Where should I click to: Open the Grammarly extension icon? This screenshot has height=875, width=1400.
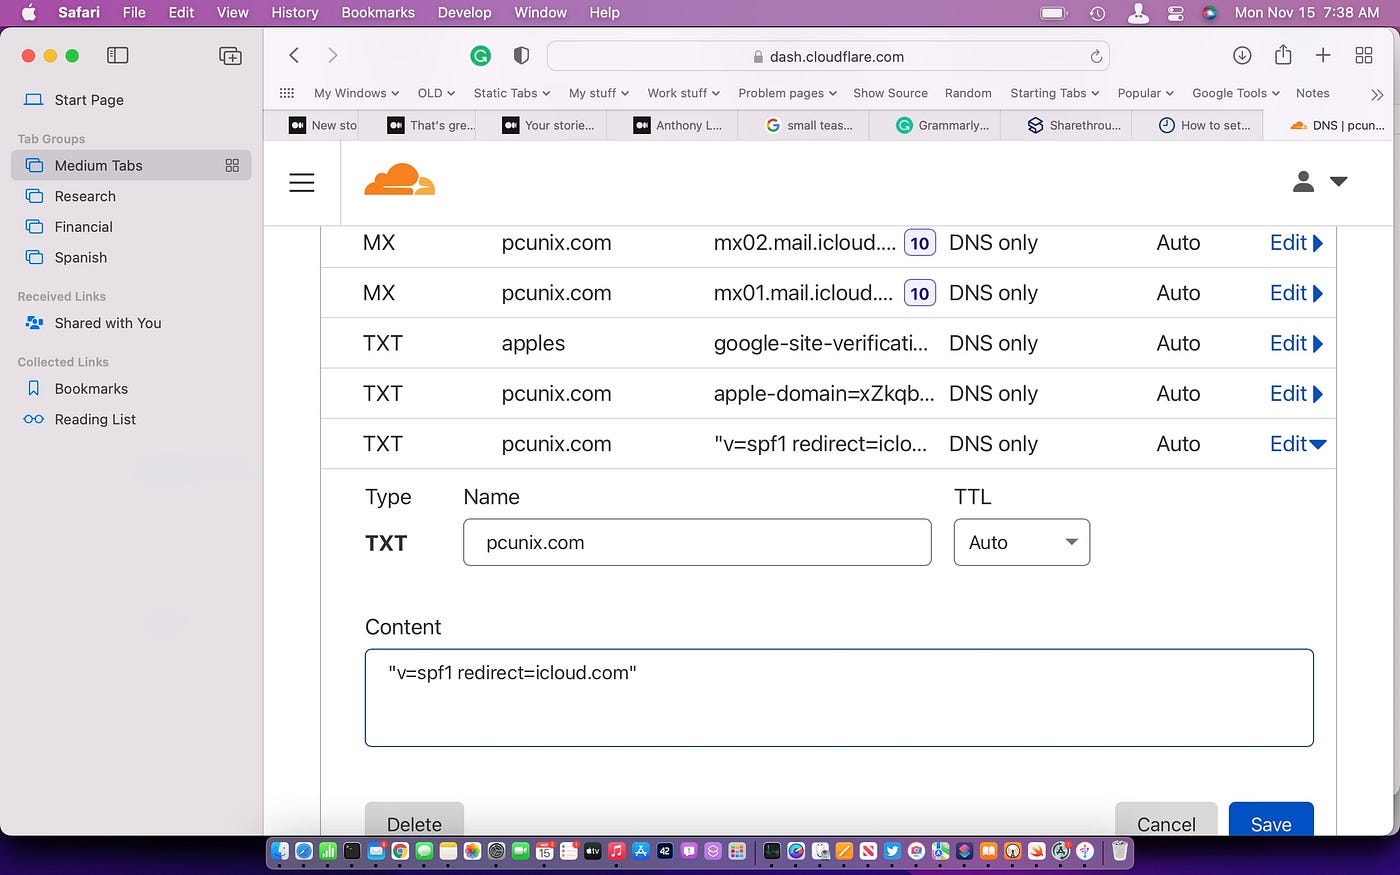pos(481,56)
